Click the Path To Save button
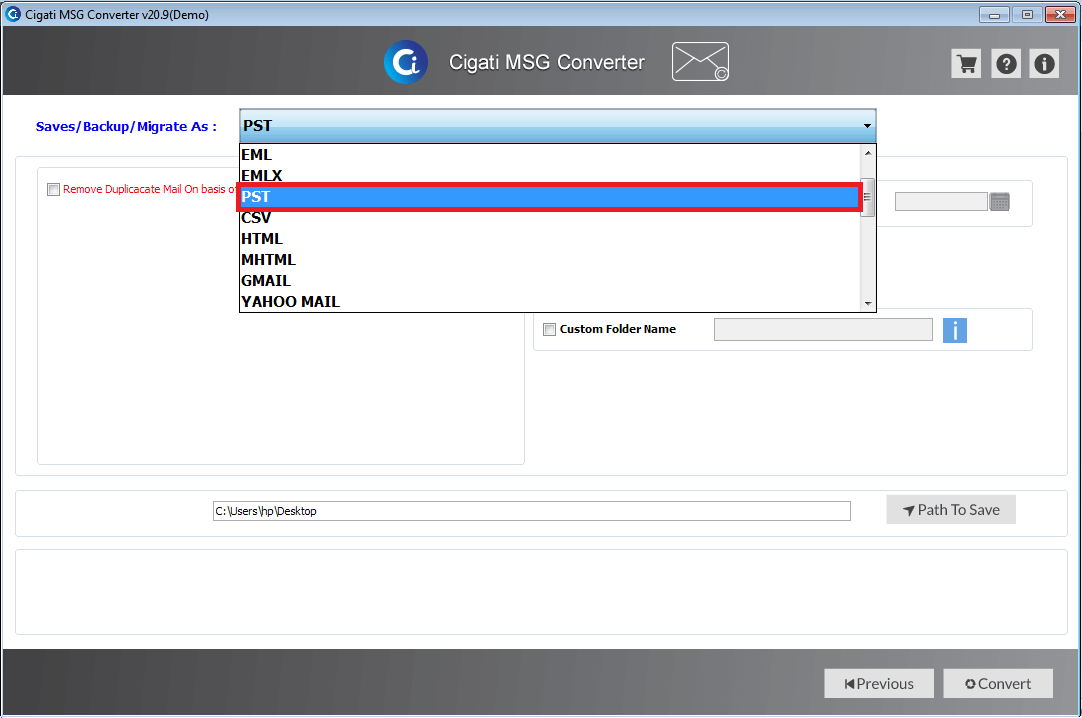Viewport: 1082px width, 718px height. coord(951,510)
